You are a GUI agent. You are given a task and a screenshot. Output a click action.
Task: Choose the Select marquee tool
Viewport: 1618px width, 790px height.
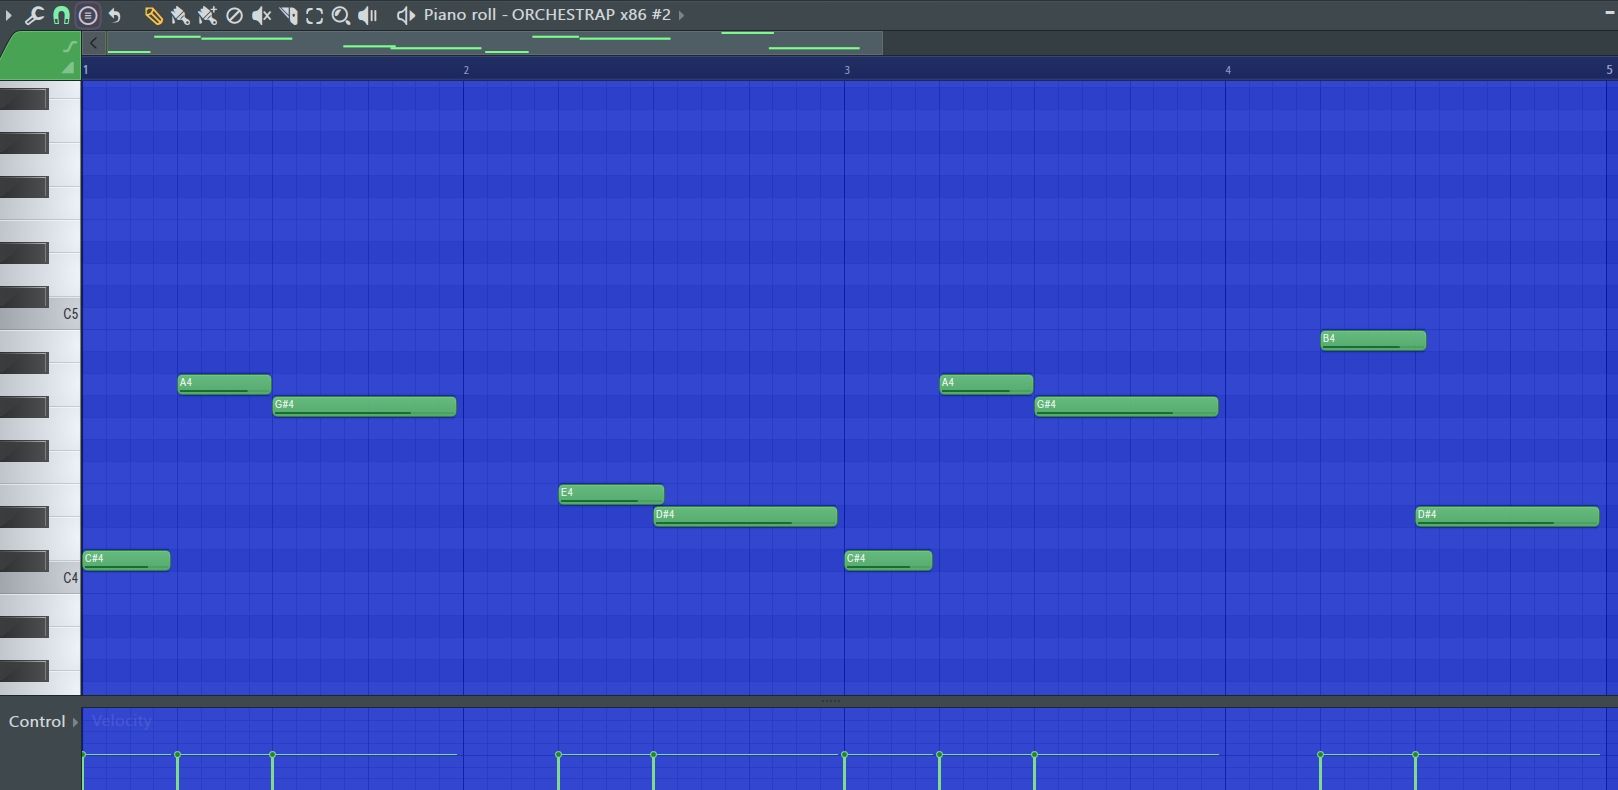click(x=314, y=15)
